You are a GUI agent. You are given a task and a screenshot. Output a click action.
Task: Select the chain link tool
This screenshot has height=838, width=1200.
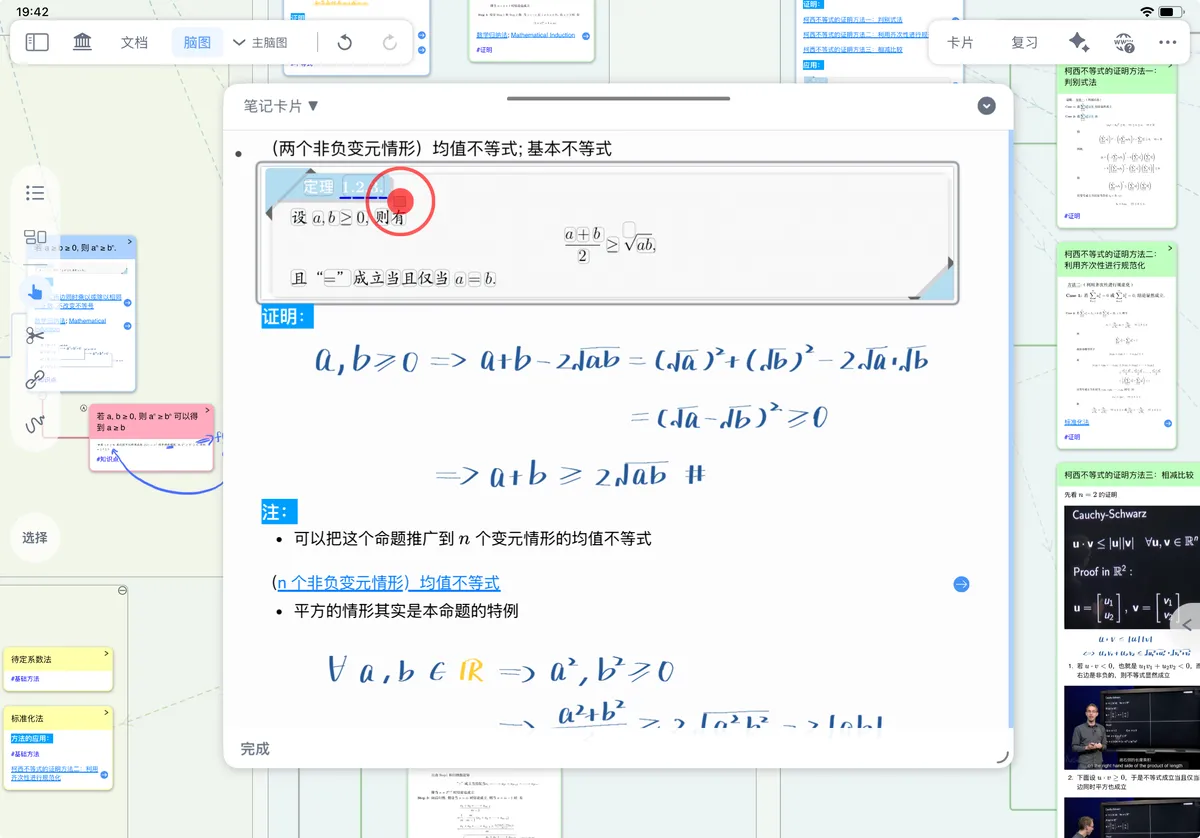point(35,380)
